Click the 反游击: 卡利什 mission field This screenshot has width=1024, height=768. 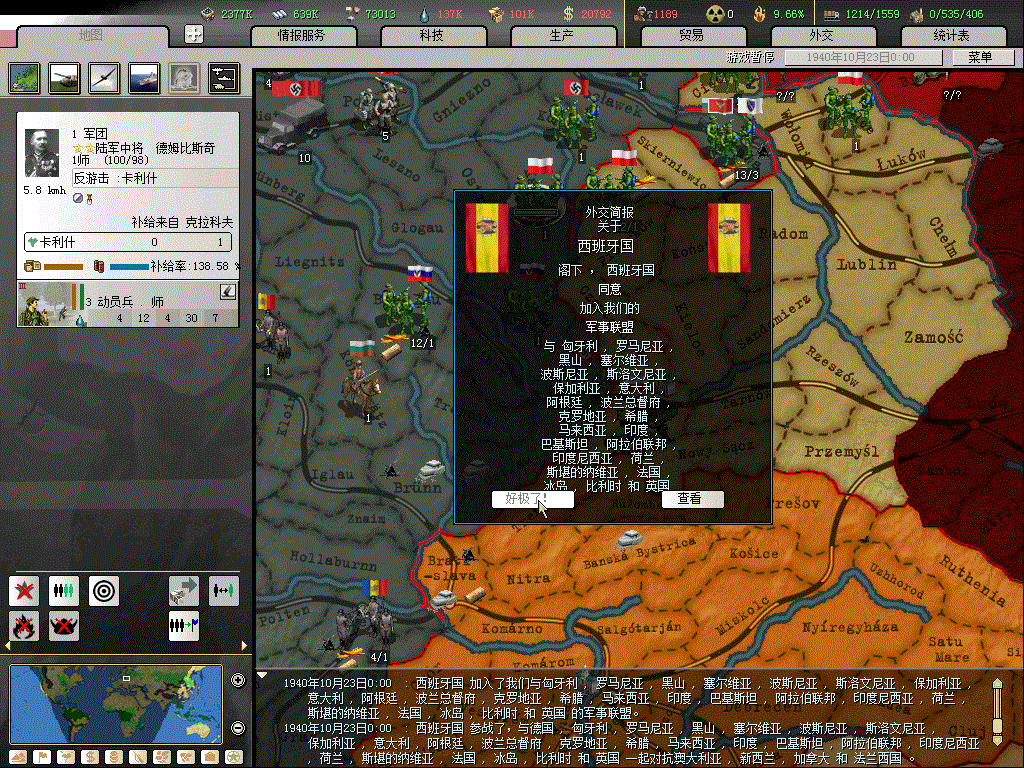click(155, 178)
